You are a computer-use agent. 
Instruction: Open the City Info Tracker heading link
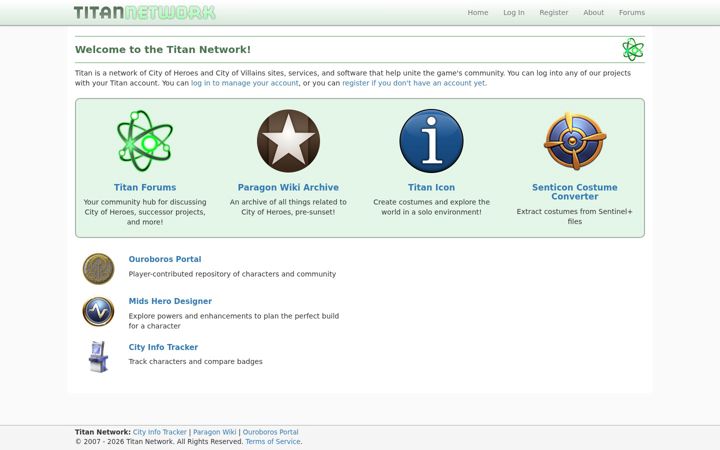point(163,347)
